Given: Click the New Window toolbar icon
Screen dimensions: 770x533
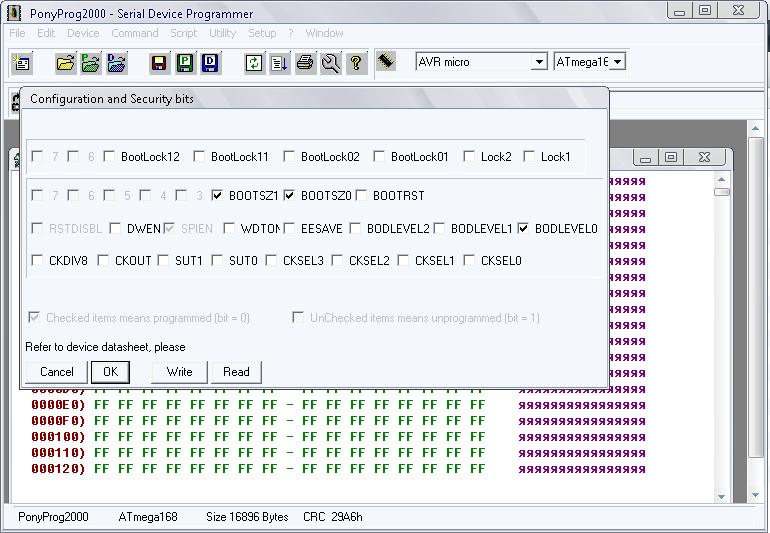Looking at the screenshot, I should coord(22,63).
